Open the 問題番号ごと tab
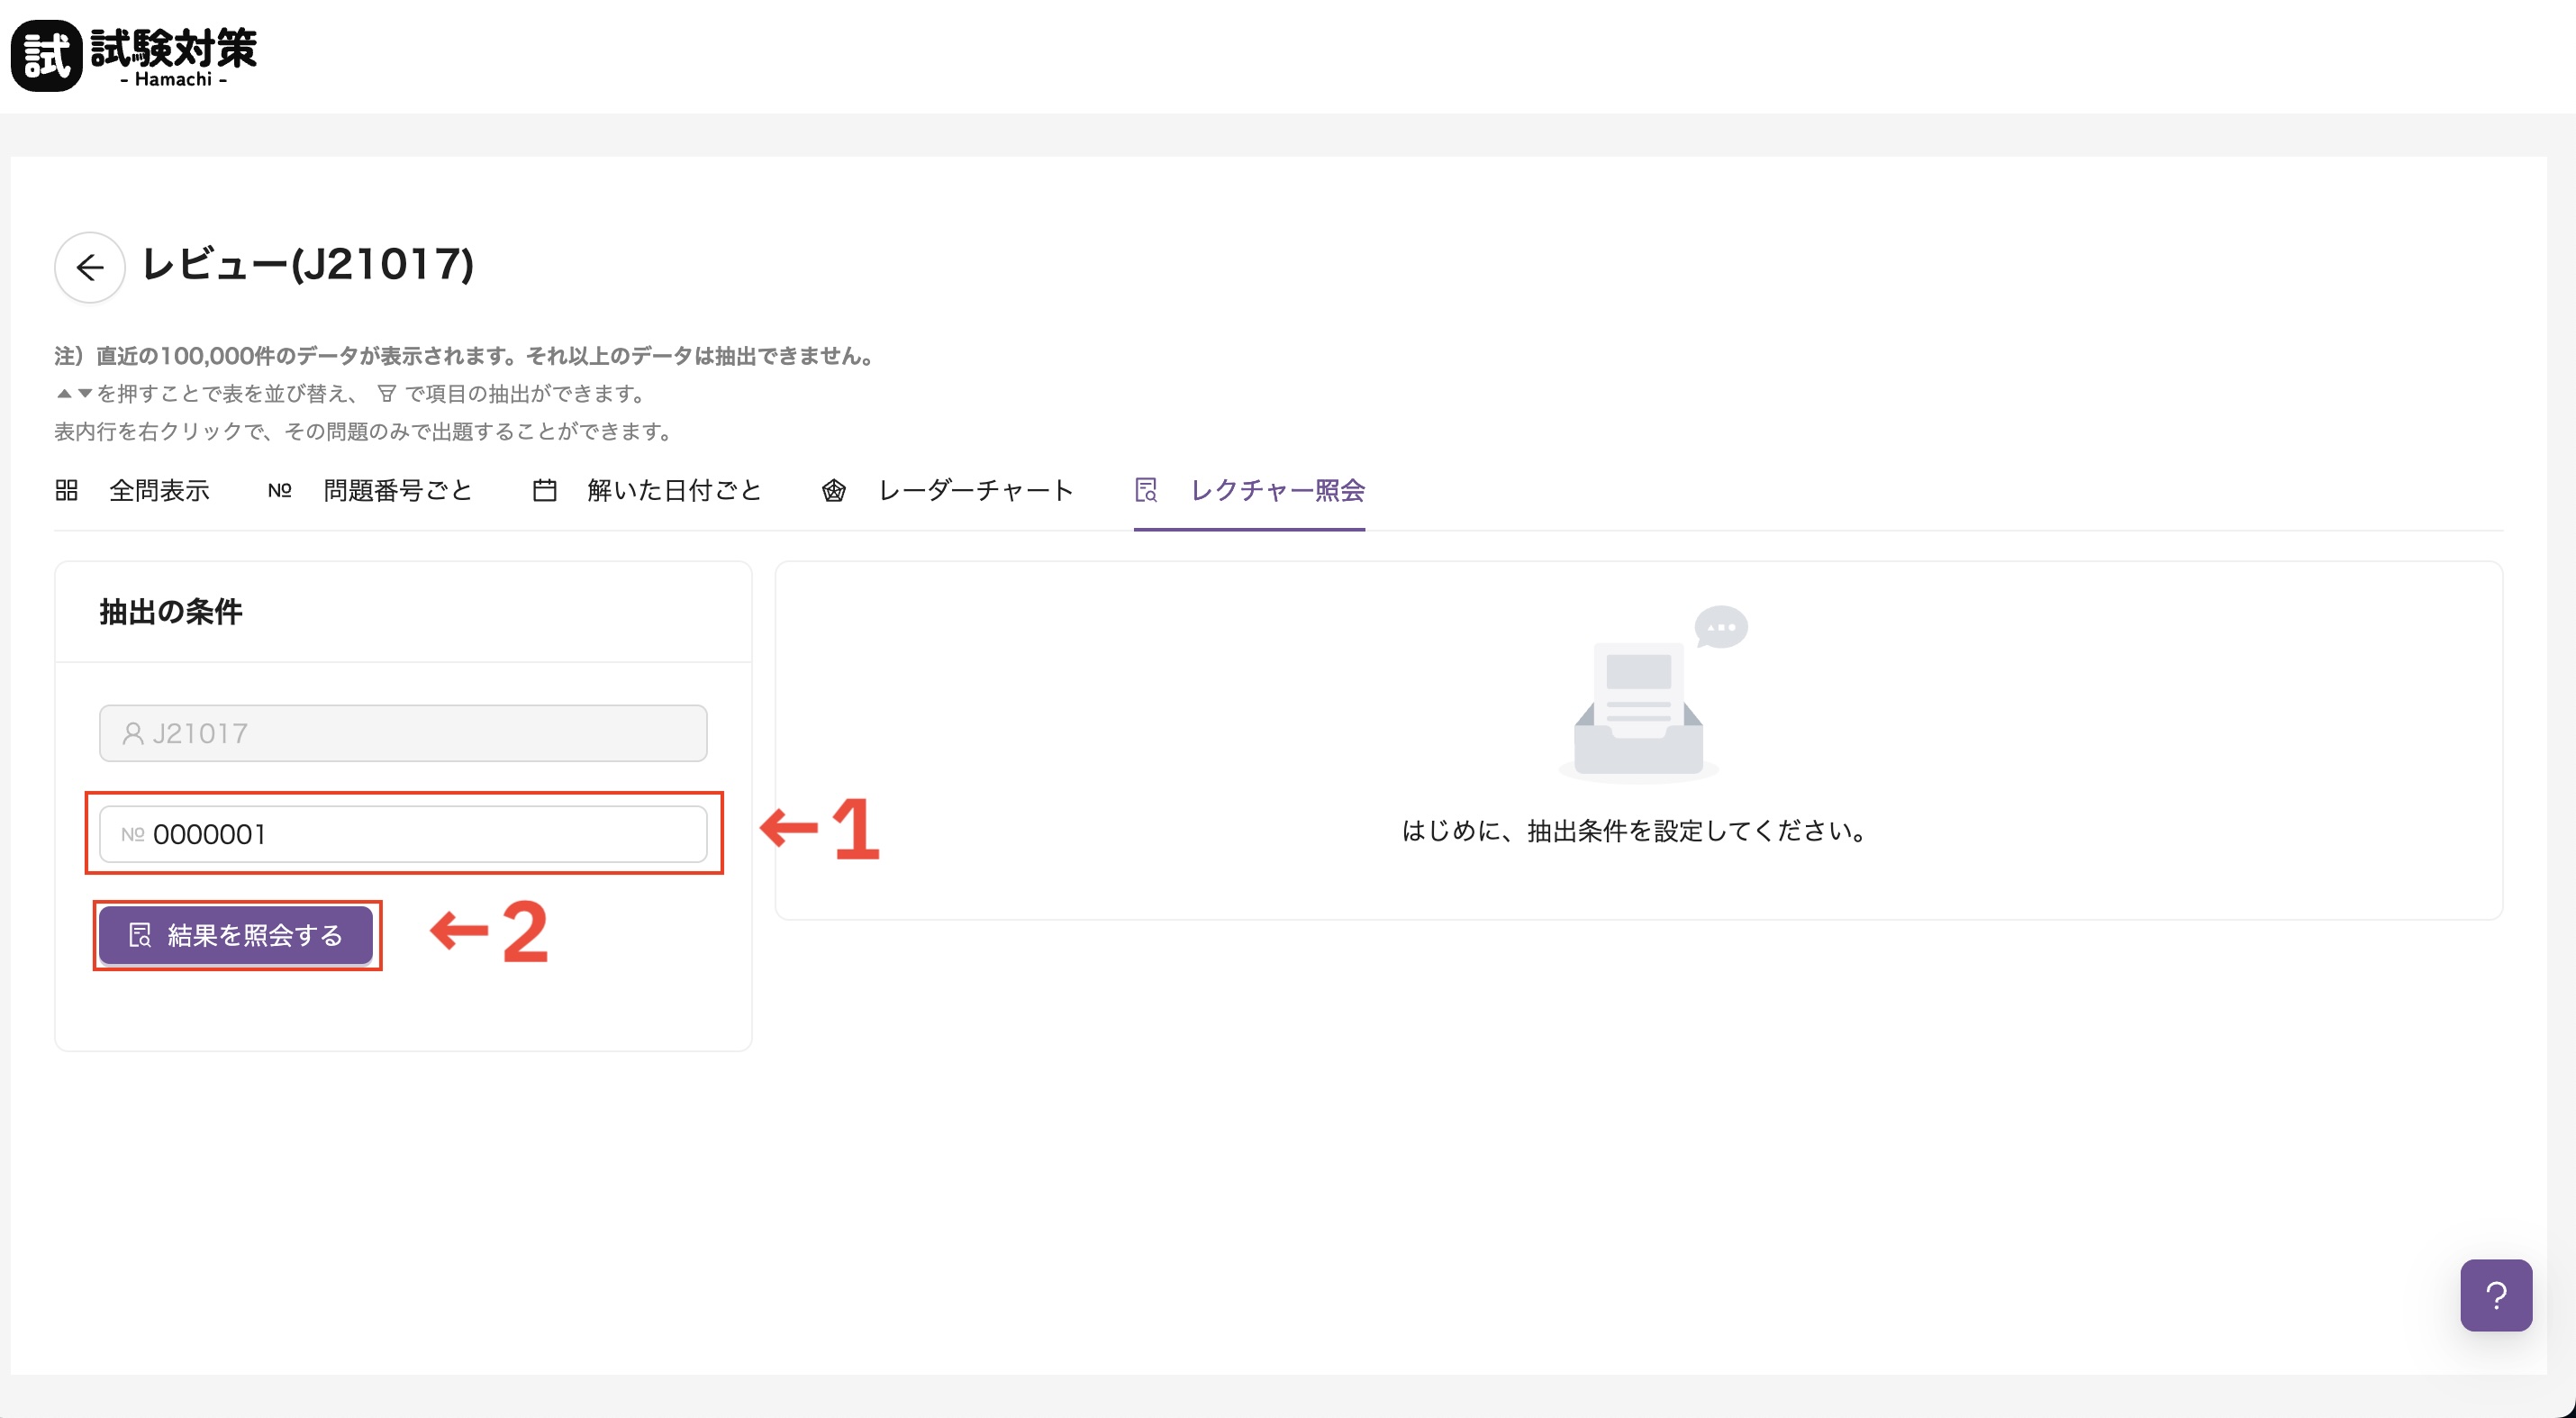The width and height of the screenshot is (2576, 1418). tap(397, 490)
